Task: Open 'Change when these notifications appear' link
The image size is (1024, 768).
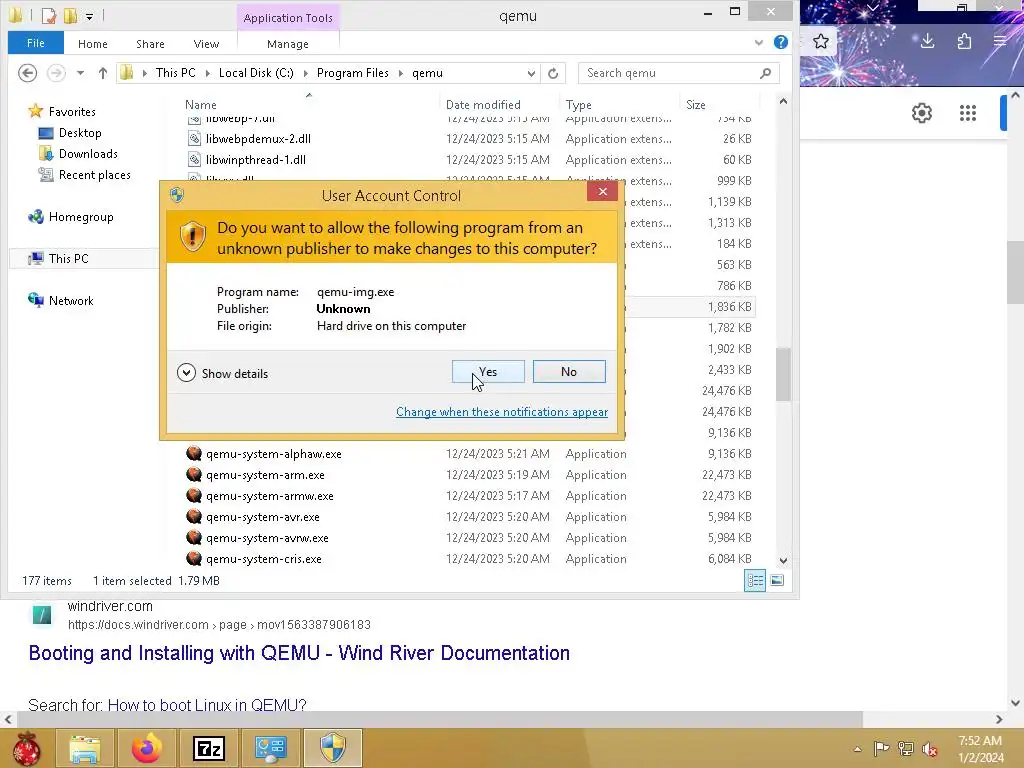Action: coord(502,412)
